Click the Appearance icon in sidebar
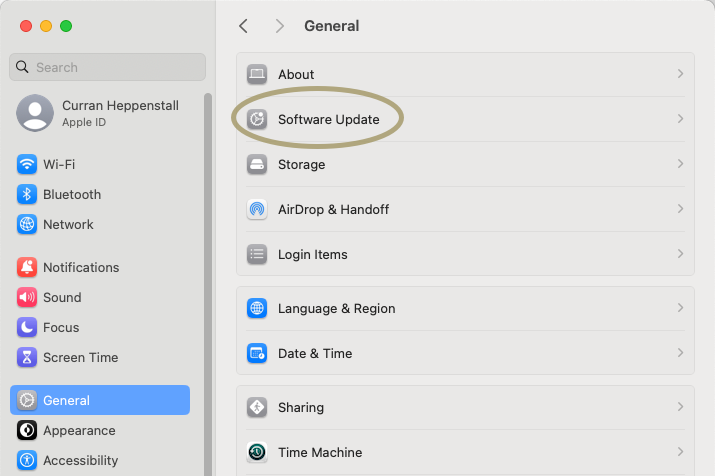 tap(27, 430)
